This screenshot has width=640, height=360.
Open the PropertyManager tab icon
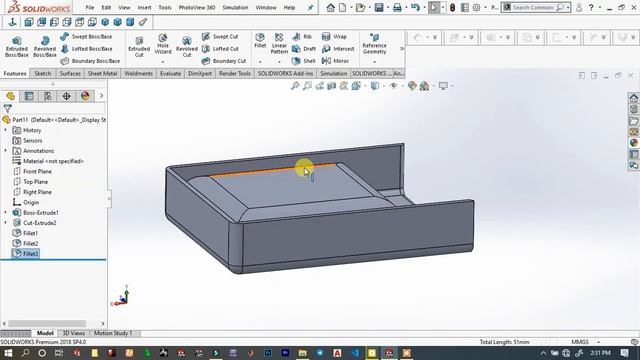click(x=29, y=96)
